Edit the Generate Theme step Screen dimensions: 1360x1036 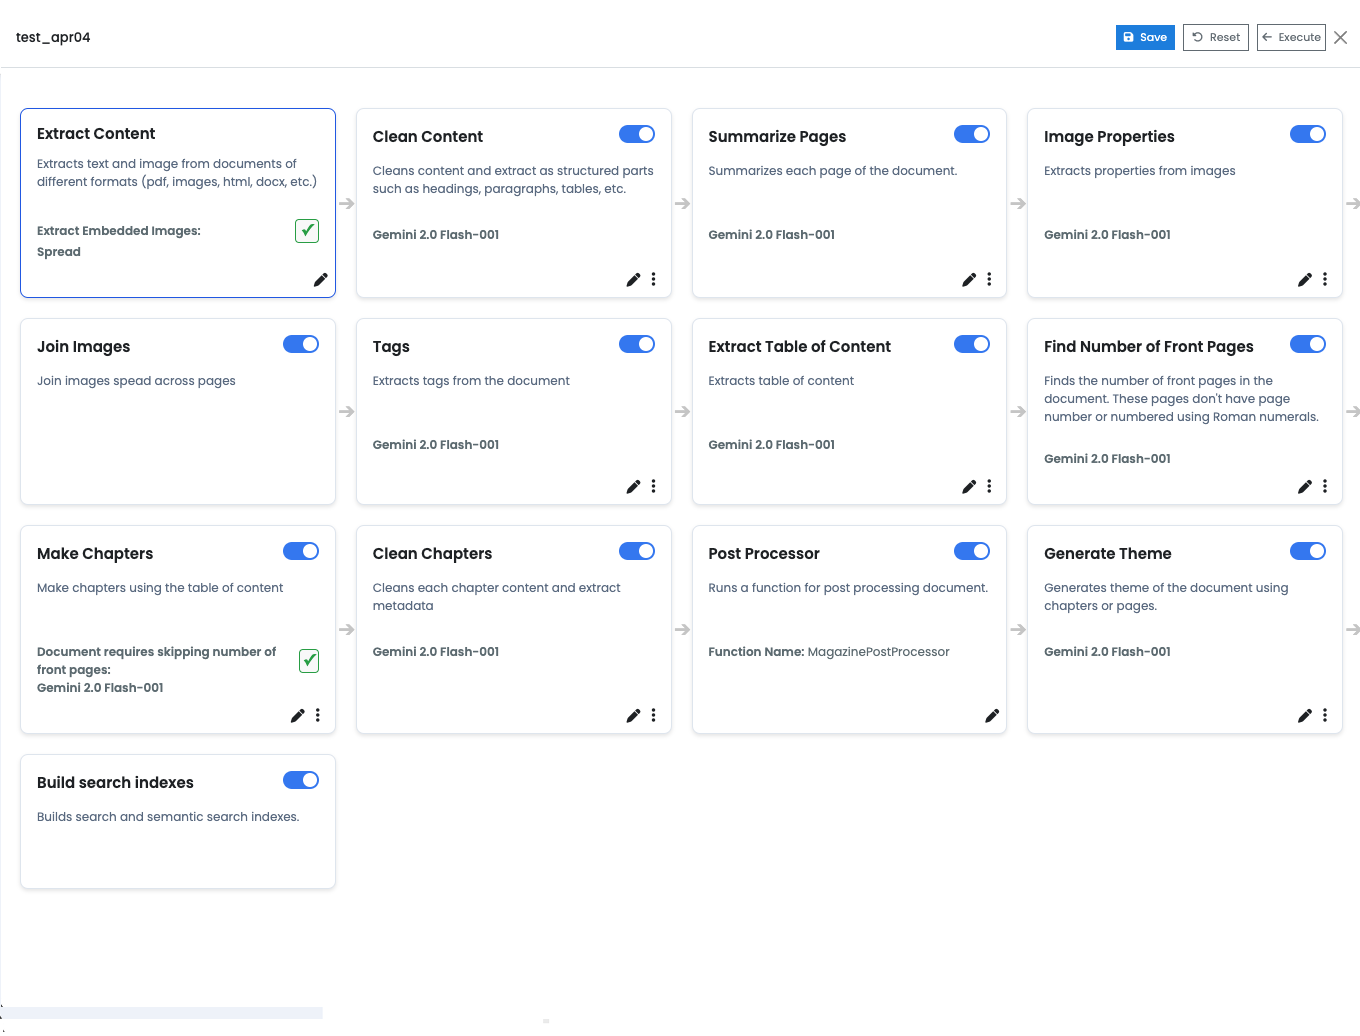click(x=1304, y=716)
